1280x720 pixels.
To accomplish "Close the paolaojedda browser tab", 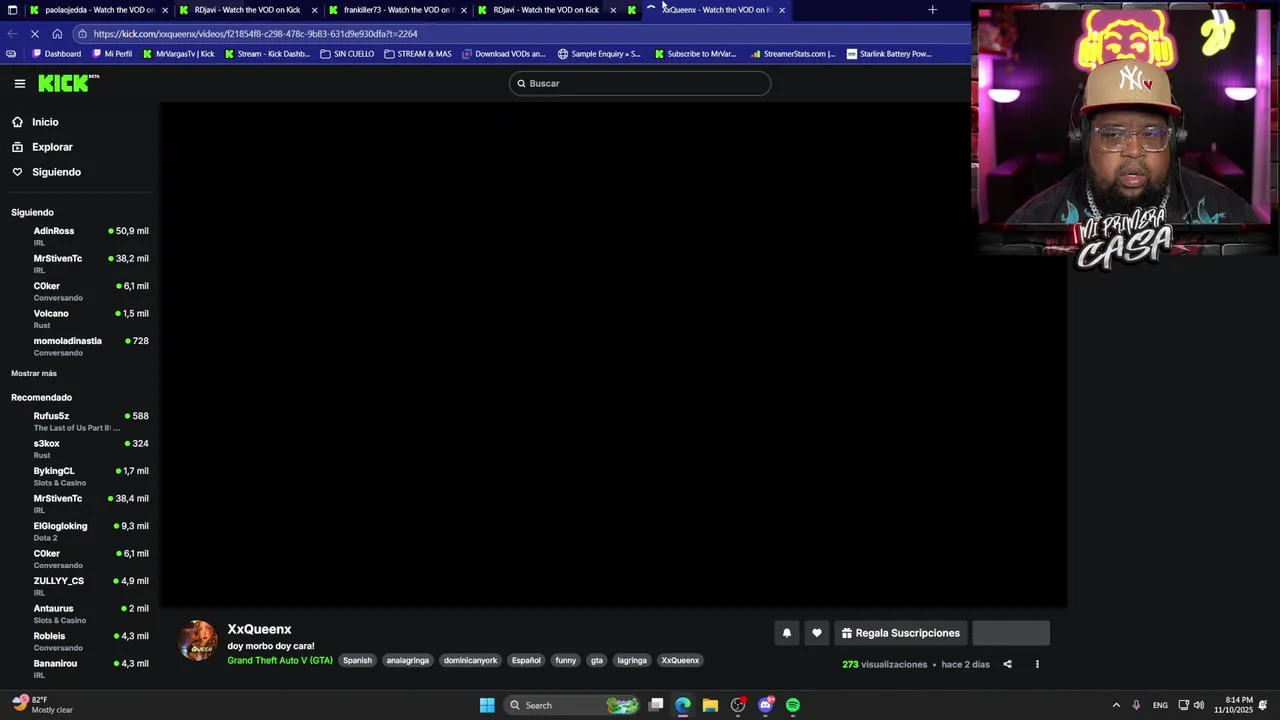I will (x=165, y=10).
